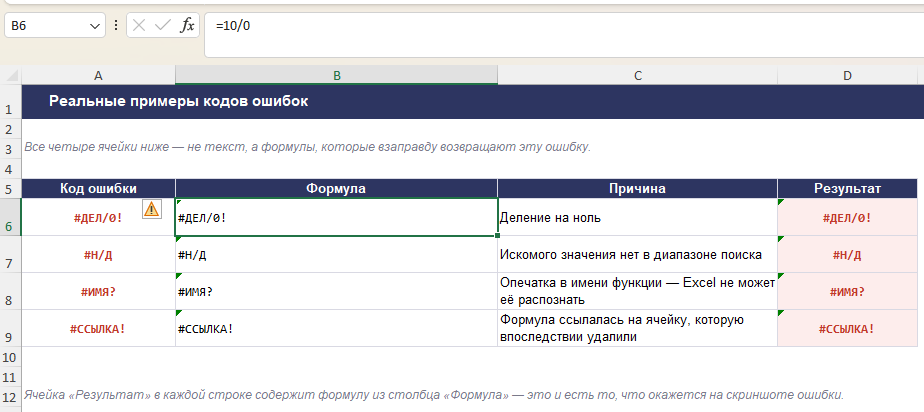Click the Insert Function fx icon
Screen dimensions: 924x412
tap(187, 25)
